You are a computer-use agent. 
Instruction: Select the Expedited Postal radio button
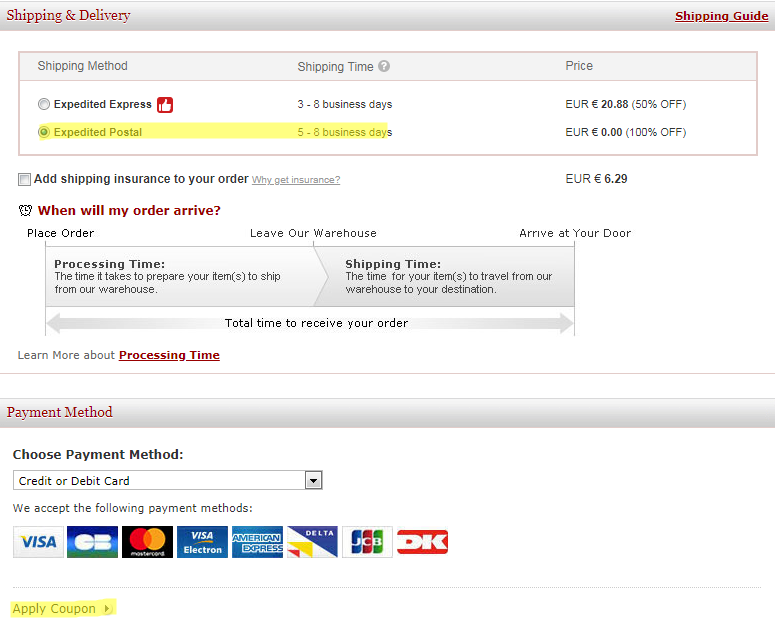[43, 132]
